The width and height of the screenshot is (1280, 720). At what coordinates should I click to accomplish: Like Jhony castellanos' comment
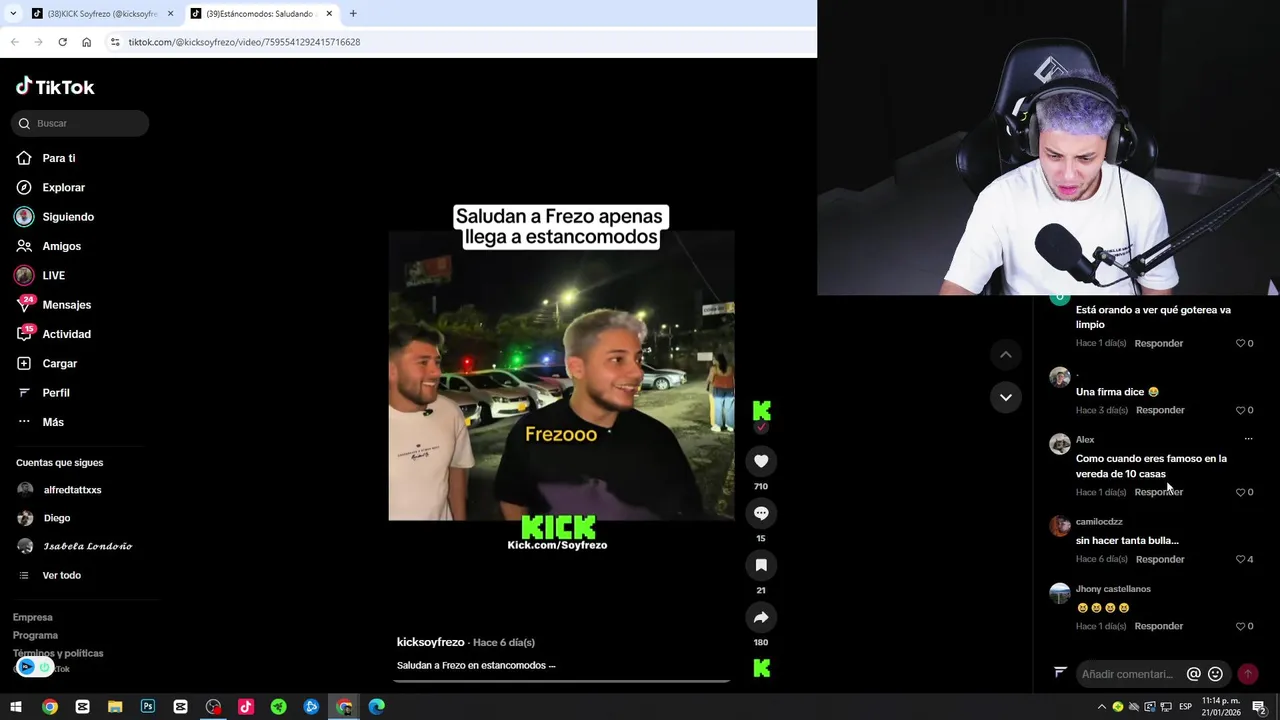point(1241,626)
